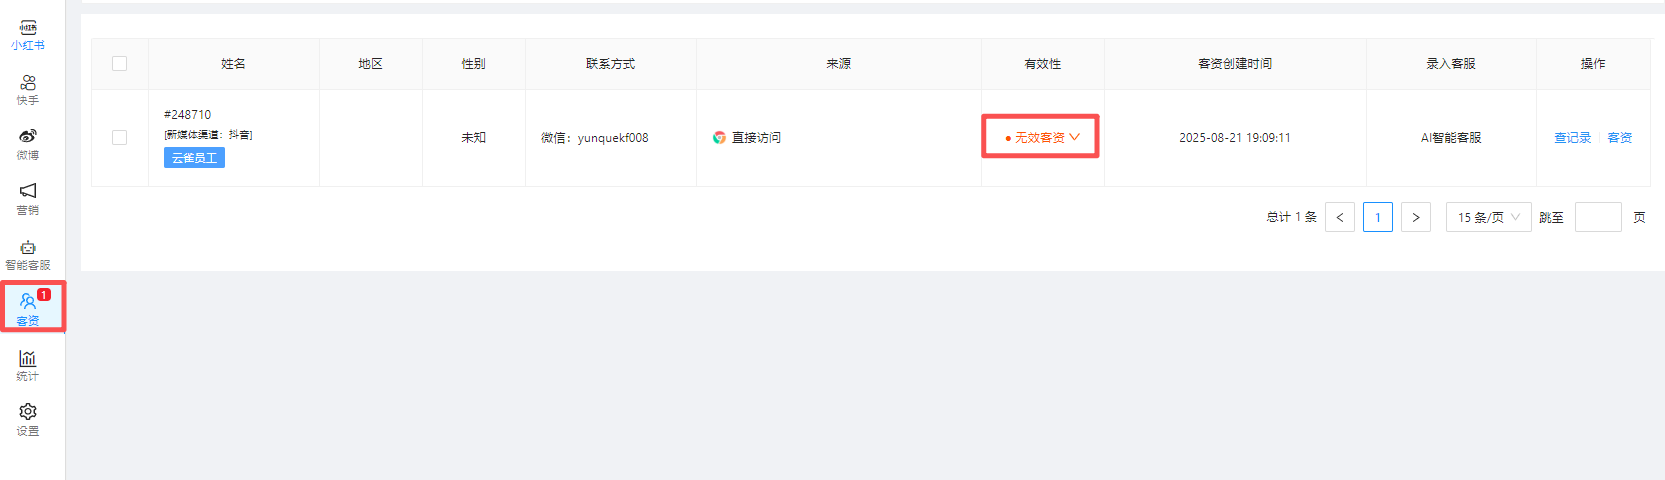Open the 微博 sidebar icon
Viewport: 1665px width, 480px height.
coord(28,136)
